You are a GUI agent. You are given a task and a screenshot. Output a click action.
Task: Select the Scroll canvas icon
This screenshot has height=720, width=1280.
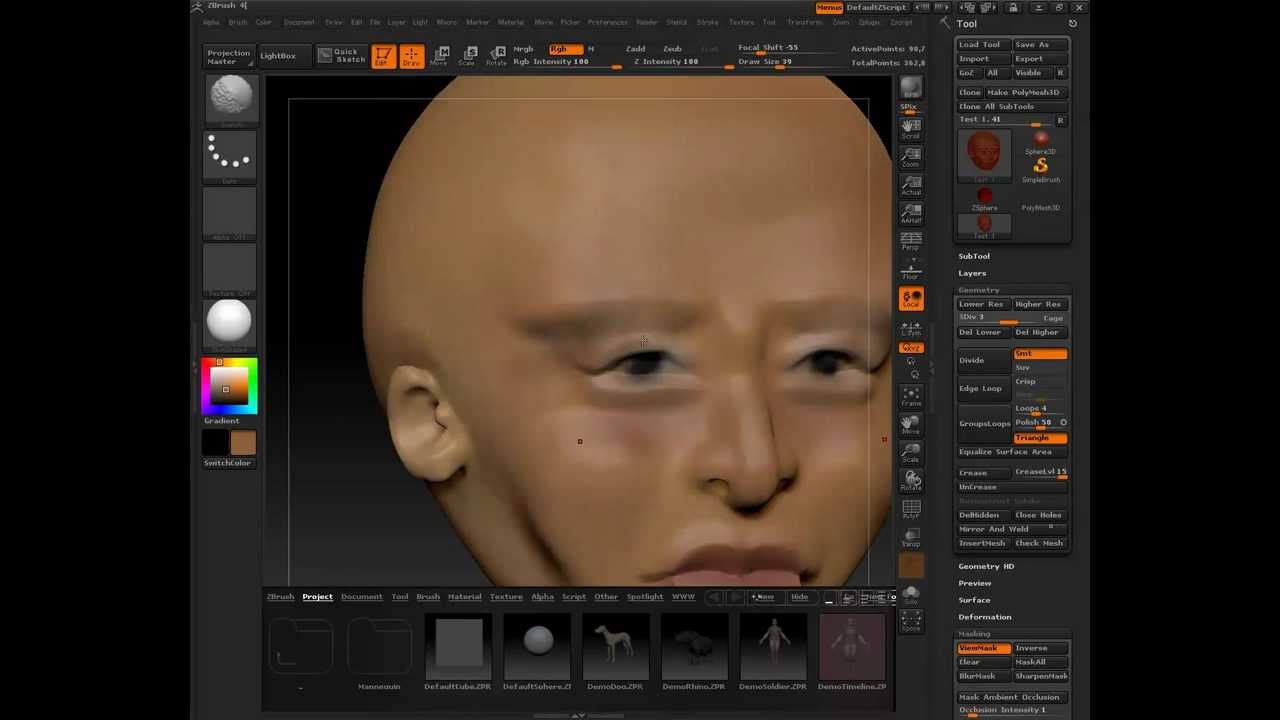[x=911, y=129]
